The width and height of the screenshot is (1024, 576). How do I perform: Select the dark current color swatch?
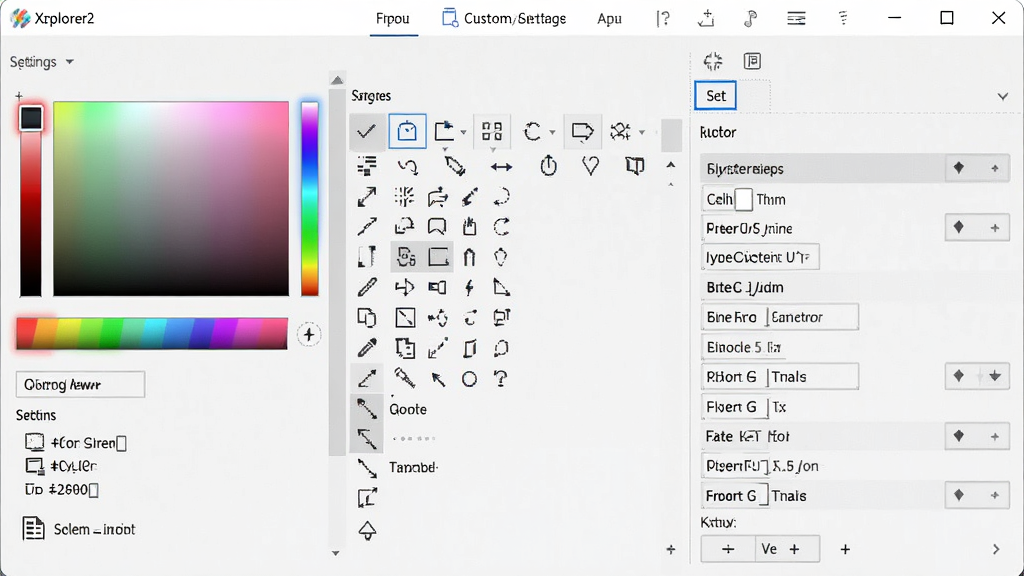pyautogui.click(x=31, y=118)
